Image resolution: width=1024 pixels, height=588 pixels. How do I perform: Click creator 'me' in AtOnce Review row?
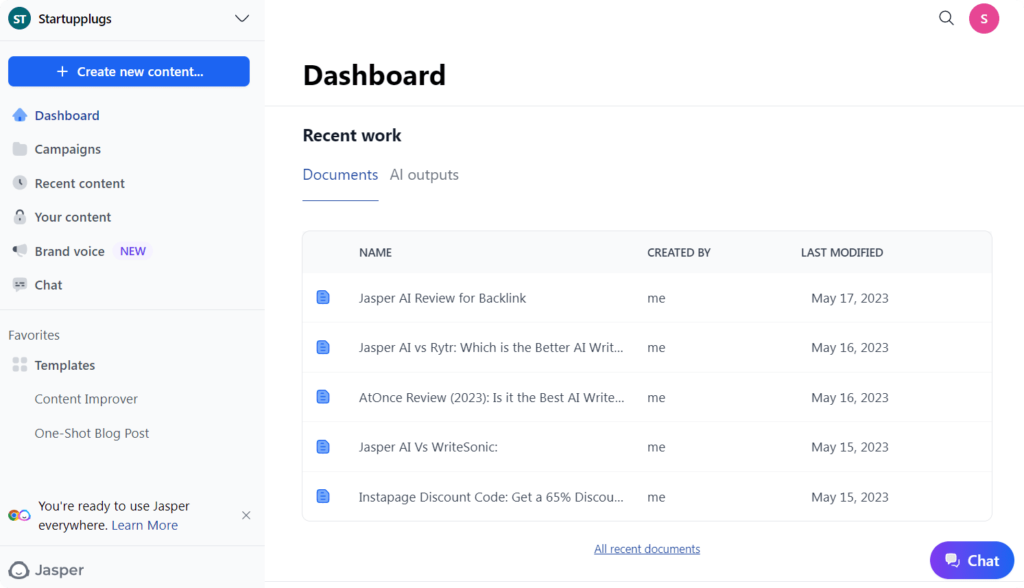(x=656, y=397)
